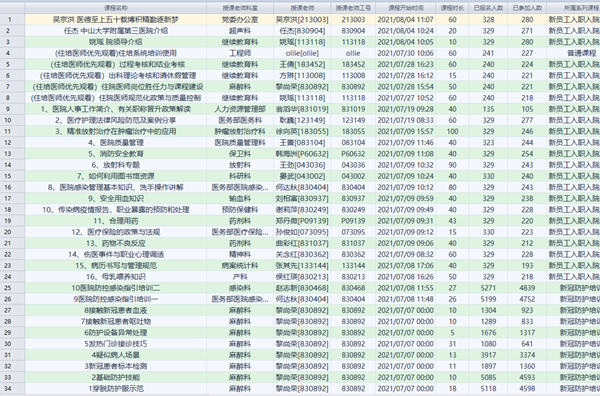Select duration cell showing 100
Screen dimensions: 600x396
pos(452,131)
